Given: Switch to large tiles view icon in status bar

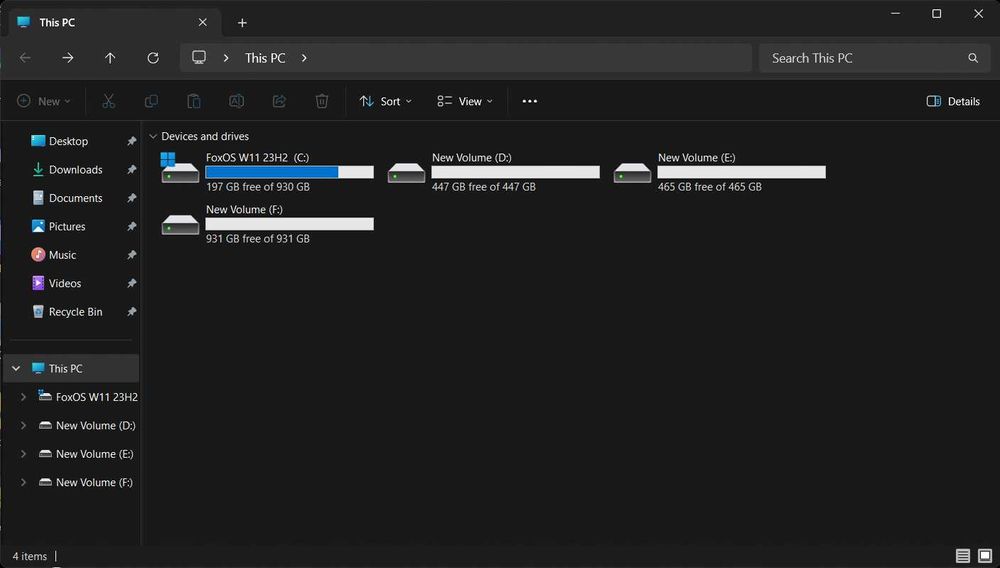Looking at the screenshot, I should (x=985, y=556).
